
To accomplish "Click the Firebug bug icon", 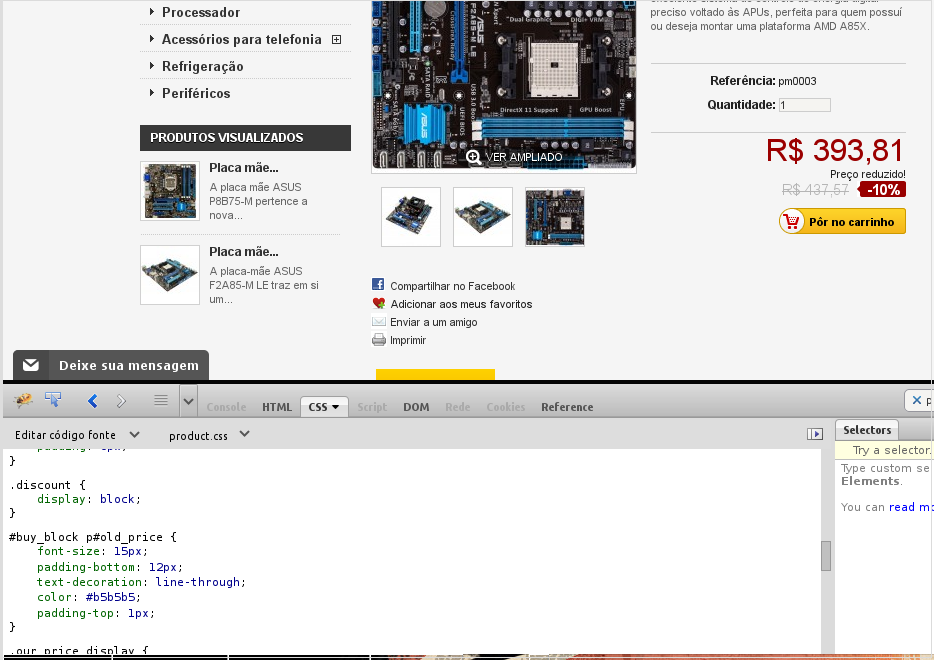I will [x=23, y=400].
